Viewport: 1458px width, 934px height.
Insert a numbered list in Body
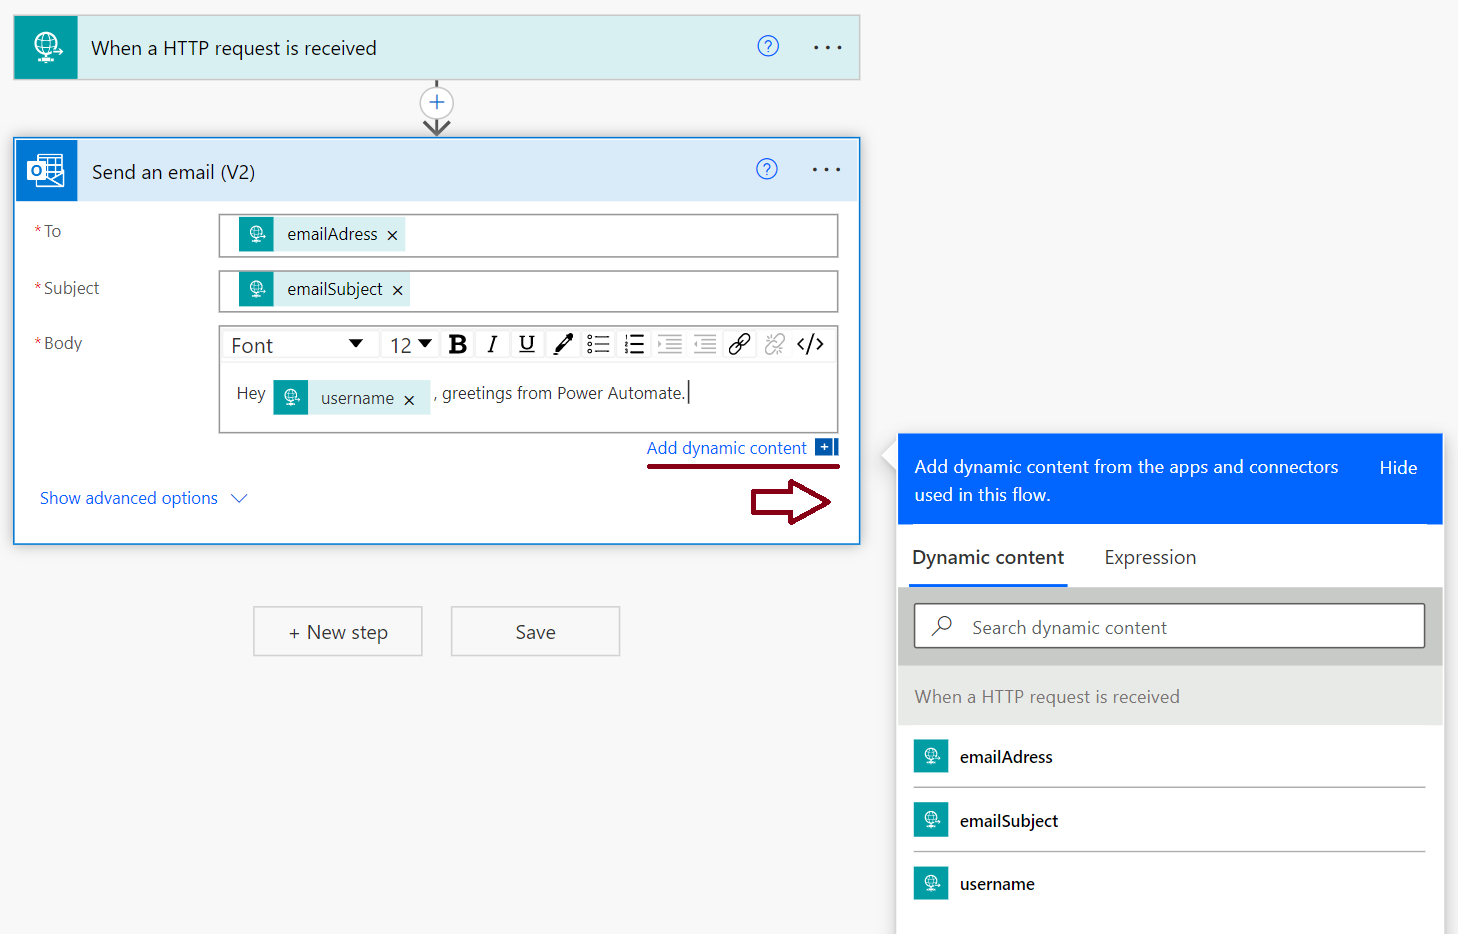(634, 344)
